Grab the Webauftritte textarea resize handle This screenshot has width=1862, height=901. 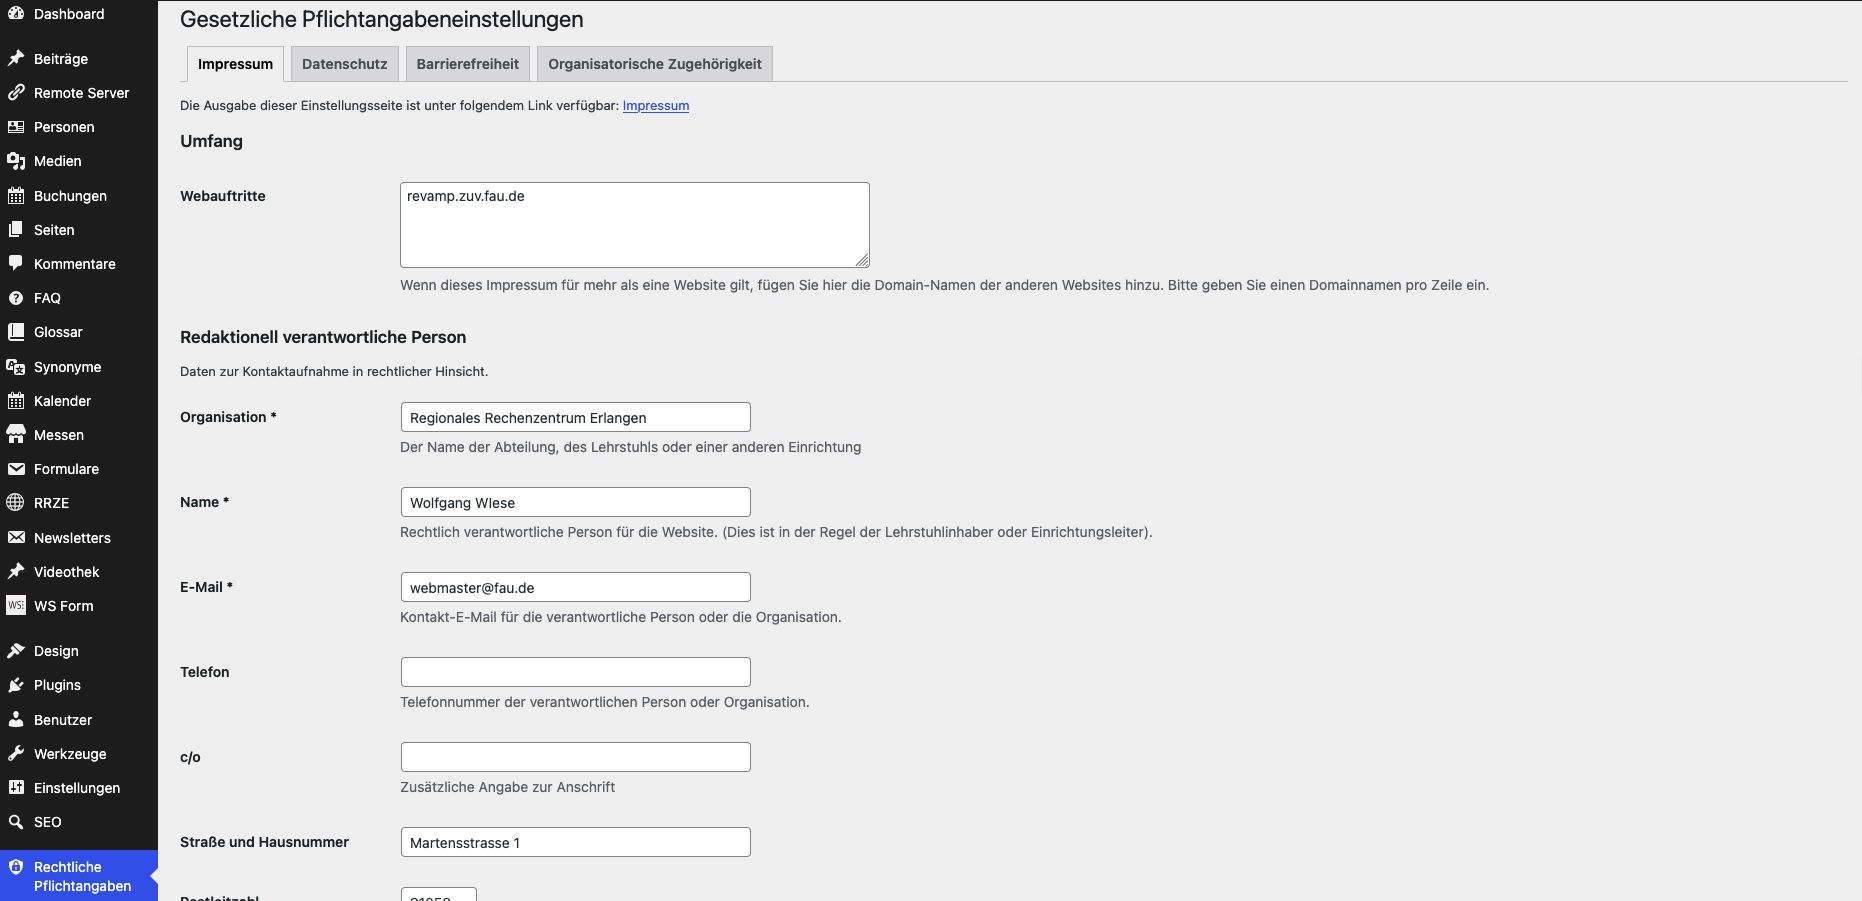pyautogui.click(x=862, y=260)
